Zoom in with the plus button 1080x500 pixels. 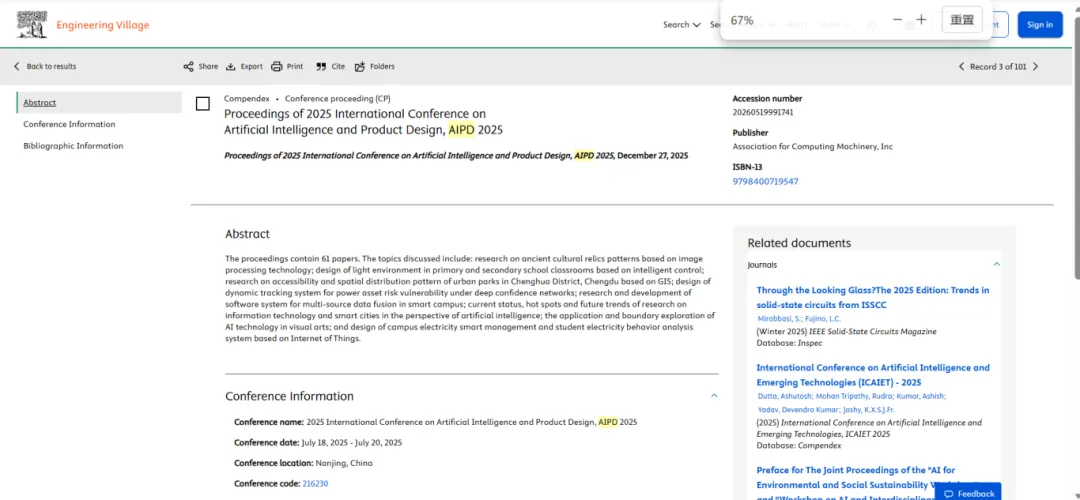coord(921,20)
